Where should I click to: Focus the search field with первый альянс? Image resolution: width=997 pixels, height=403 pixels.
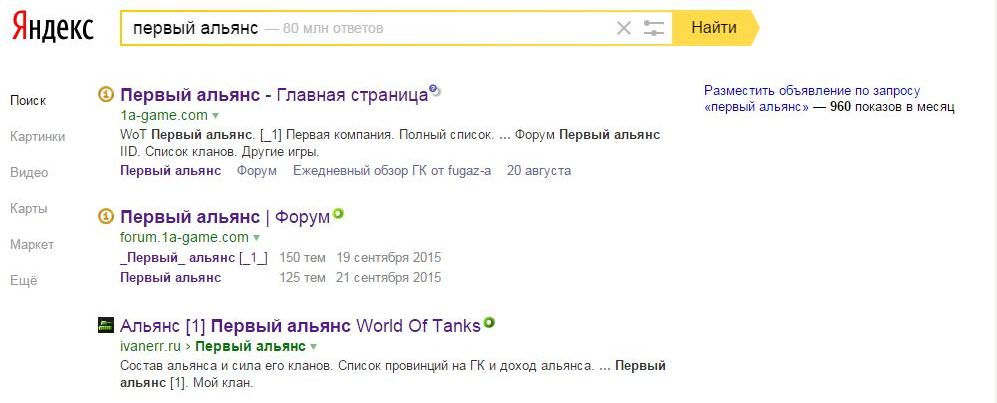[395, 28]
